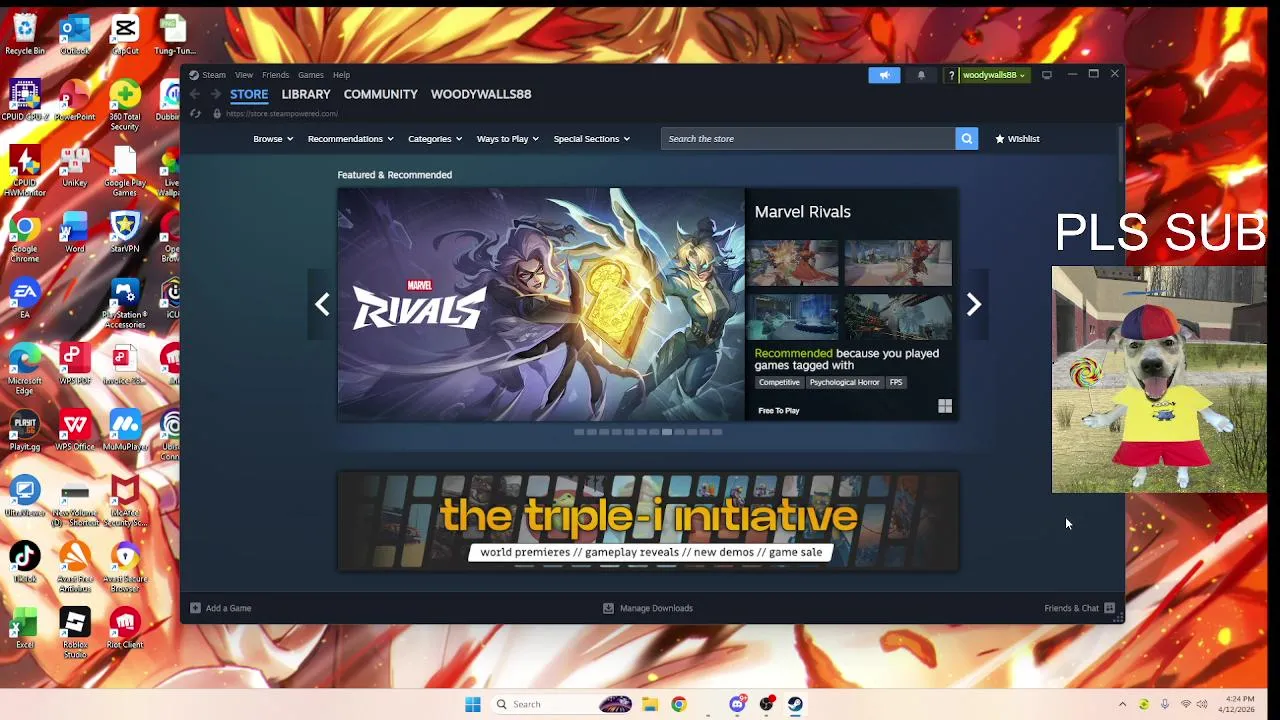Image resolution: width=1280 pixels, height=720 pixels.
Task: Open CapCut desktop shortcut
Action: click(x=125, y=34)
